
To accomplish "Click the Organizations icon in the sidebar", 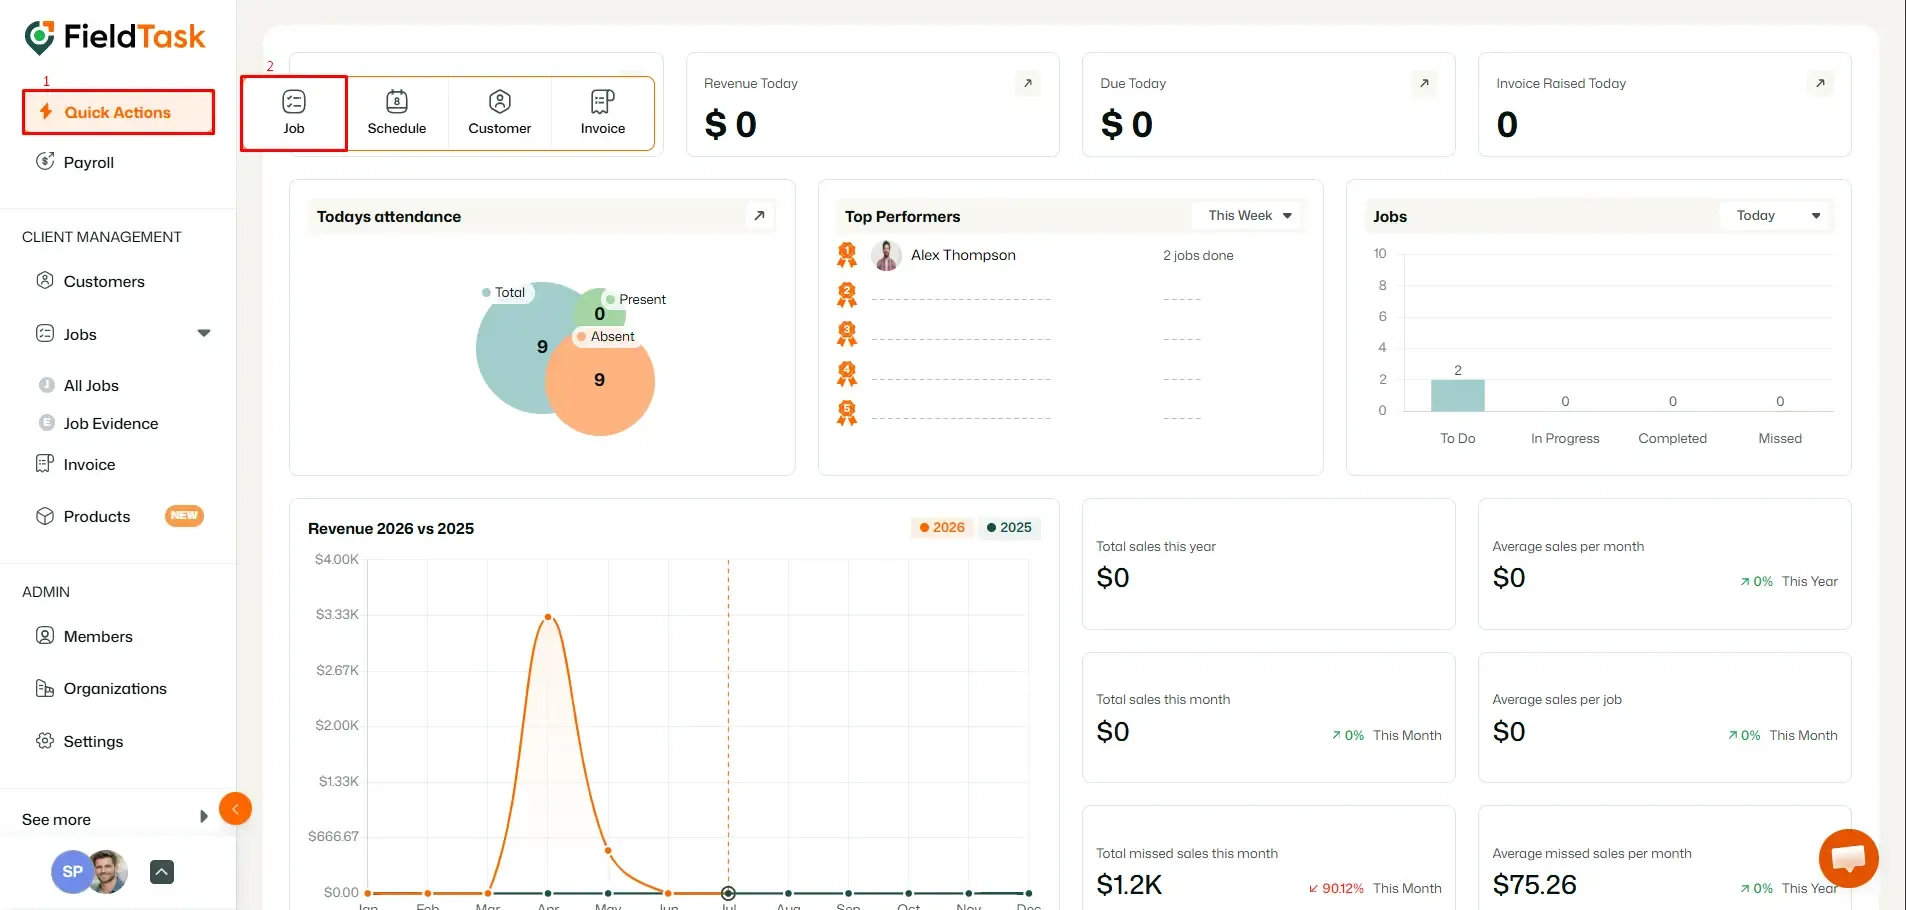I will point(45,688).
